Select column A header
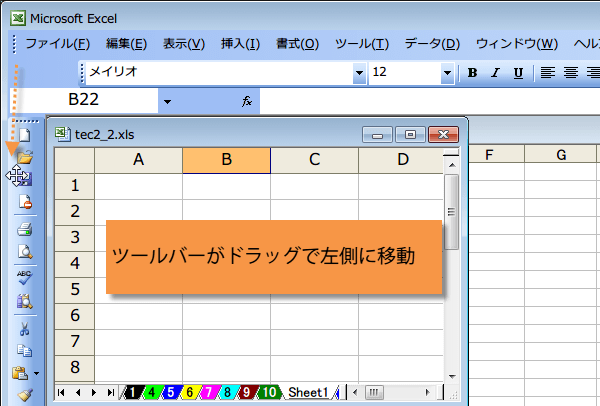 [139, 160]
